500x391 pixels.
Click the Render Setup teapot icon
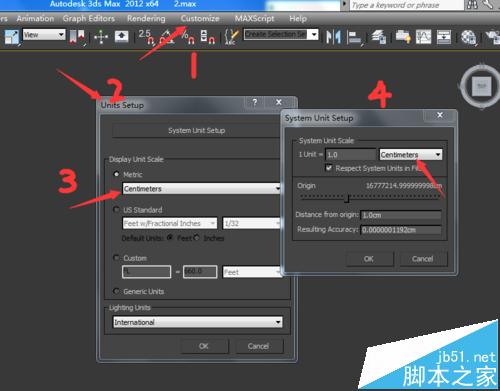point(493,37)
